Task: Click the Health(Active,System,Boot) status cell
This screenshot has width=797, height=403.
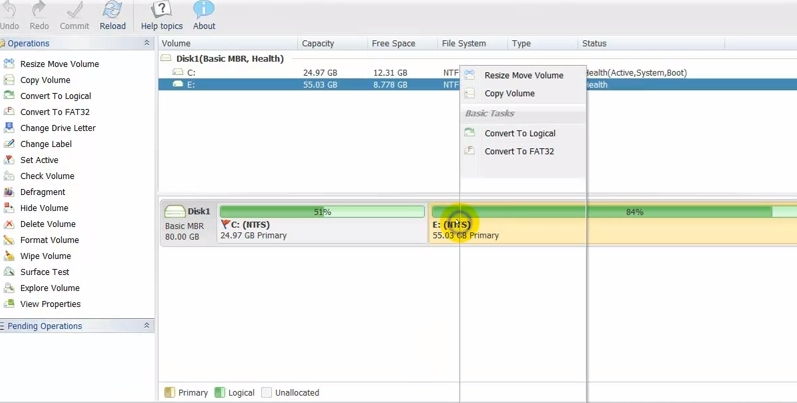Action: [x=636, y=73]
